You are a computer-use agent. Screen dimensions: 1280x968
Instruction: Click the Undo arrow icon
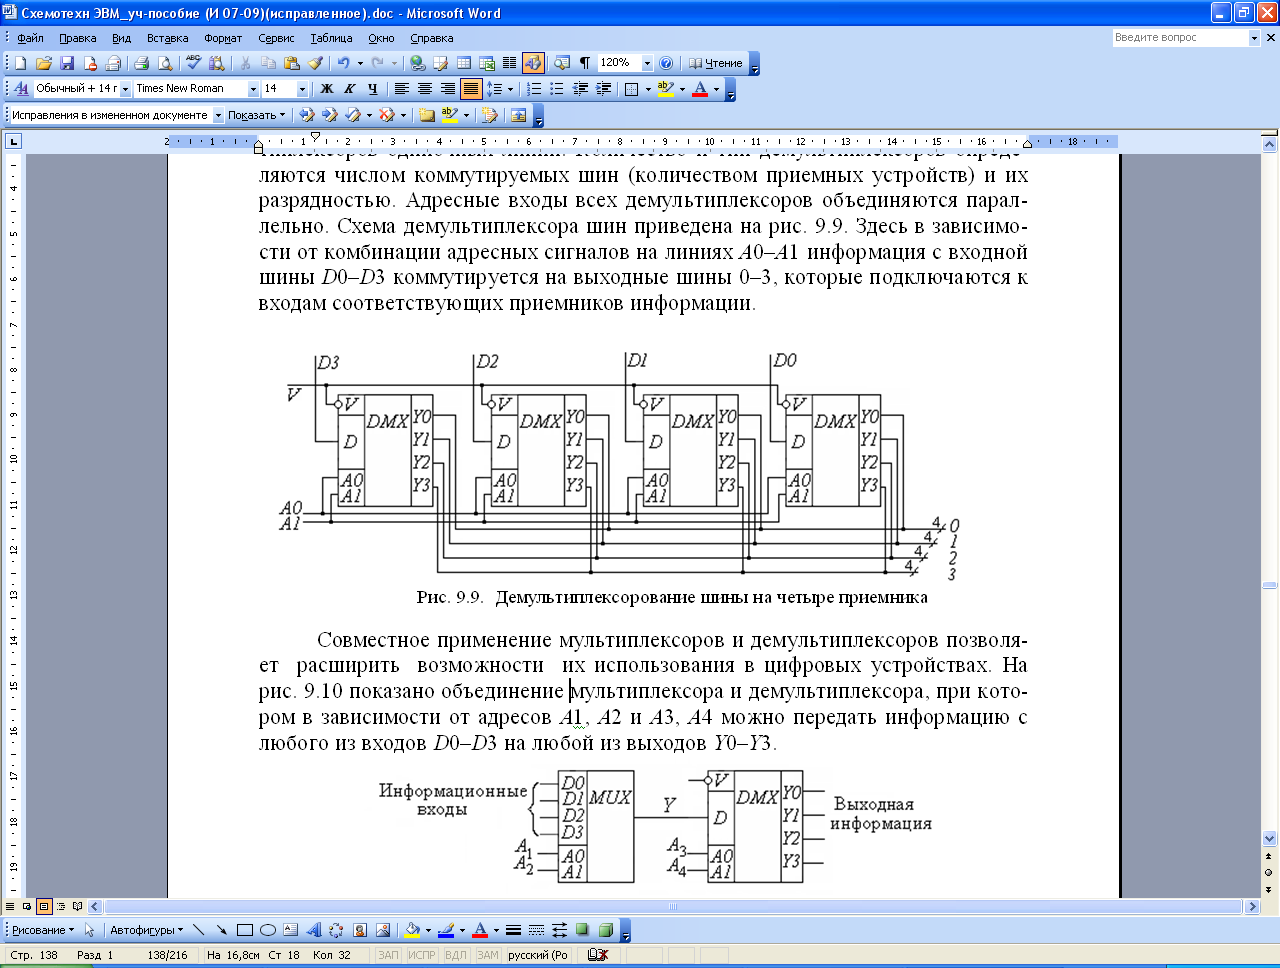pyautogui.click(x=343, y=63)
